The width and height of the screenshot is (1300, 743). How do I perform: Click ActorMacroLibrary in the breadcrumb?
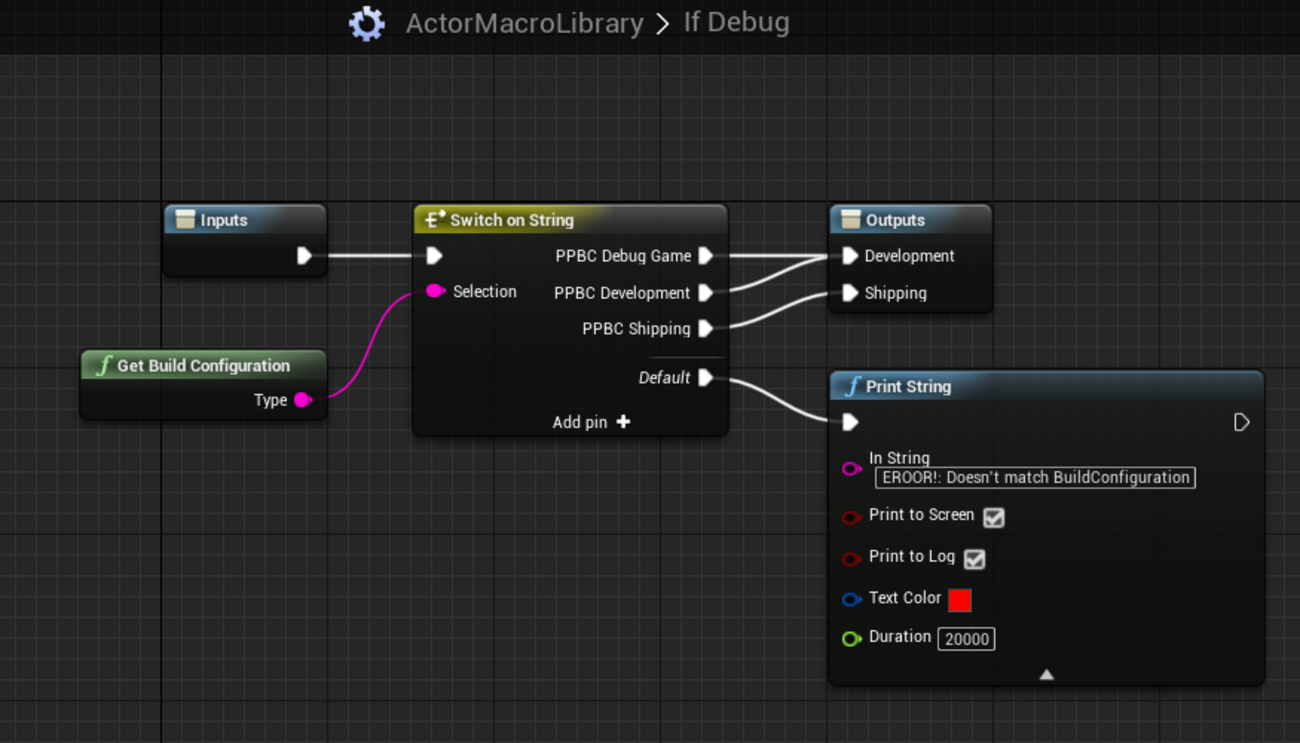pyautogui.click(x=524, y=23)
